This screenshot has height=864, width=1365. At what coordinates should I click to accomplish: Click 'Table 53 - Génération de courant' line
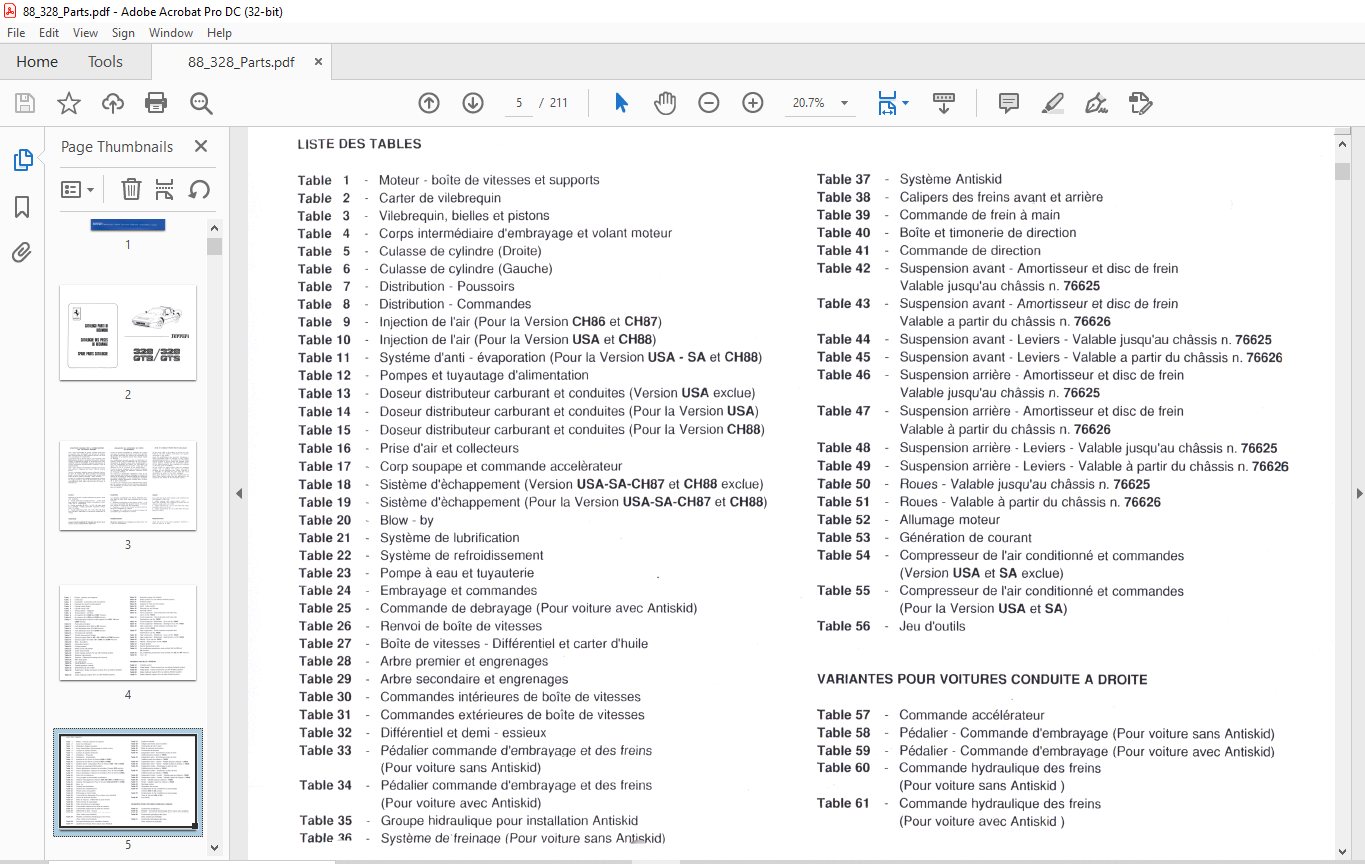924,537
